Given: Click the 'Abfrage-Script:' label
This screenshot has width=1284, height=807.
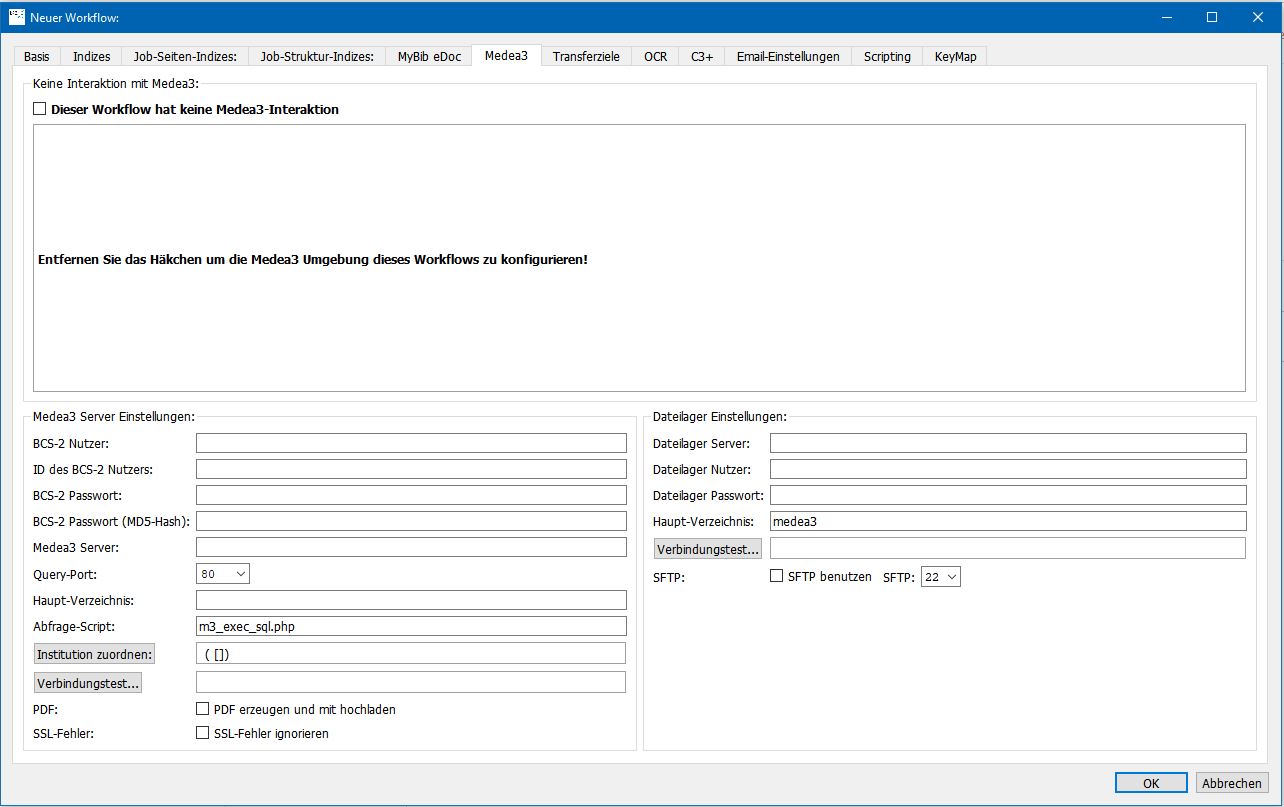Looking at the screenshot, I should click(x=74, y=626).
